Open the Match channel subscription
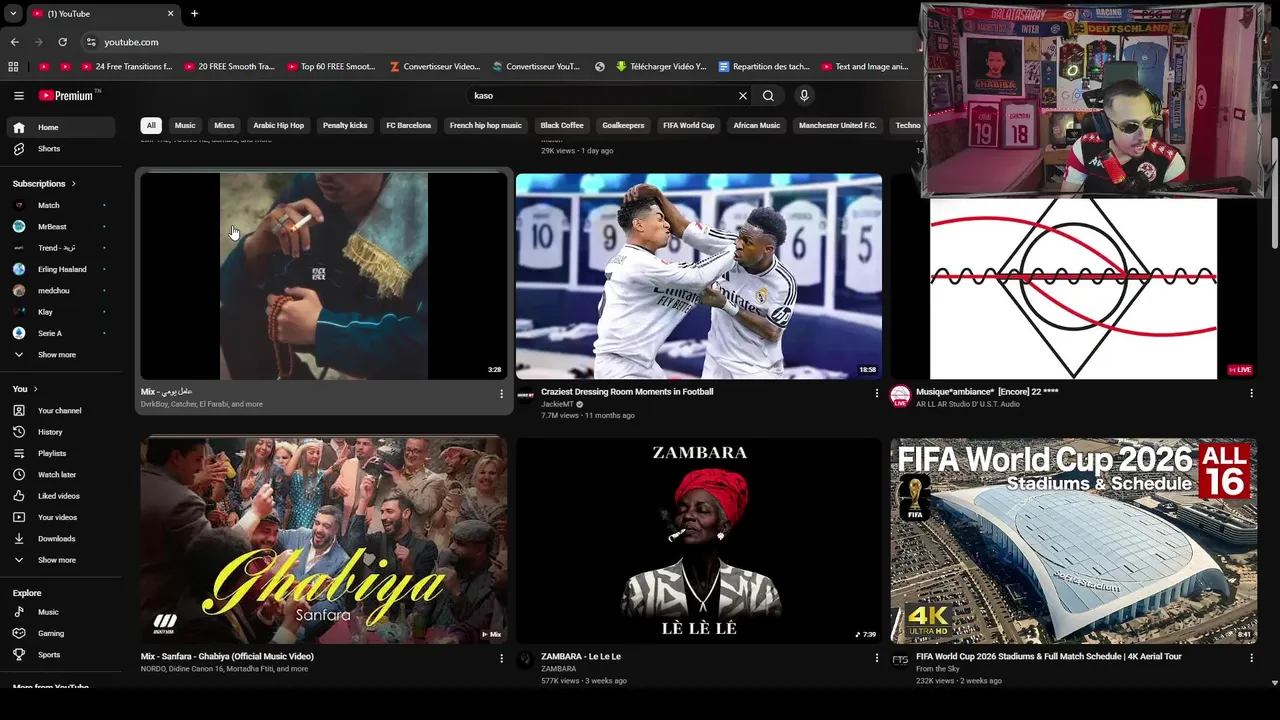The image size is (1280, 720). [60, 206]
